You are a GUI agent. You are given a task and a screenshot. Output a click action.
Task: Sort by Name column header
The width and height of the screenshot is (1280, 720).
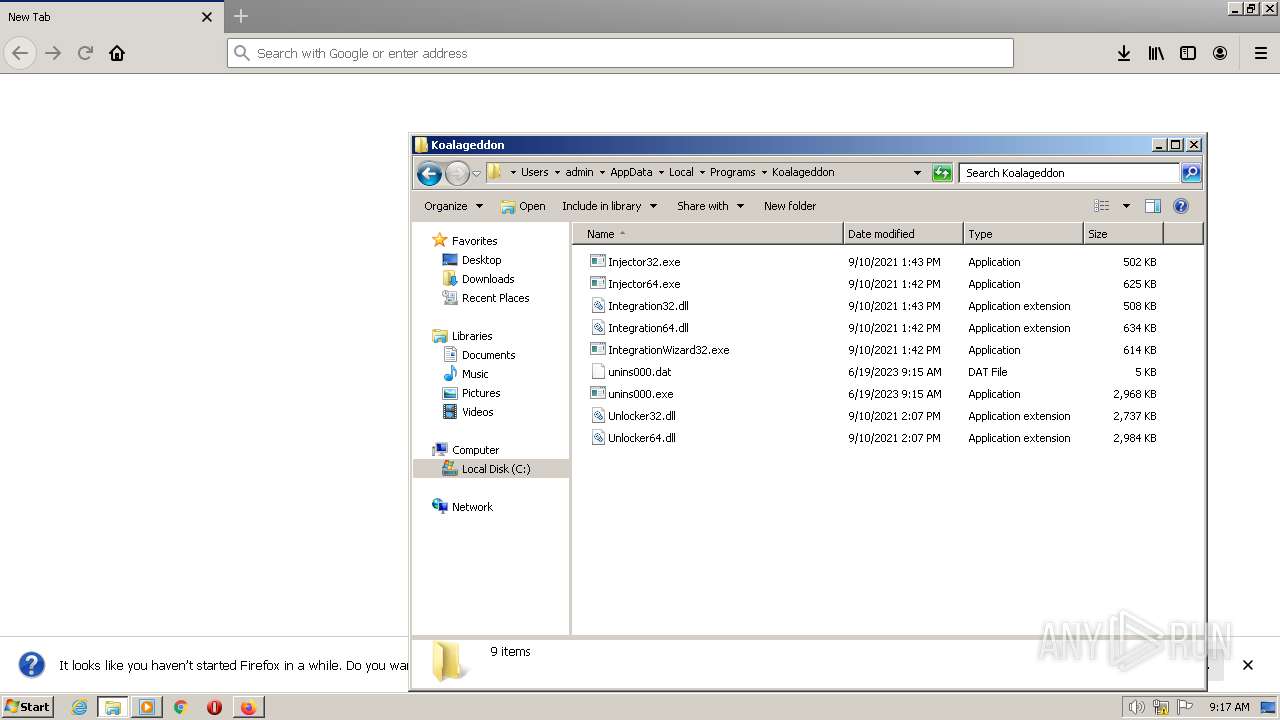pyautogui.click(x=708, y=234)
